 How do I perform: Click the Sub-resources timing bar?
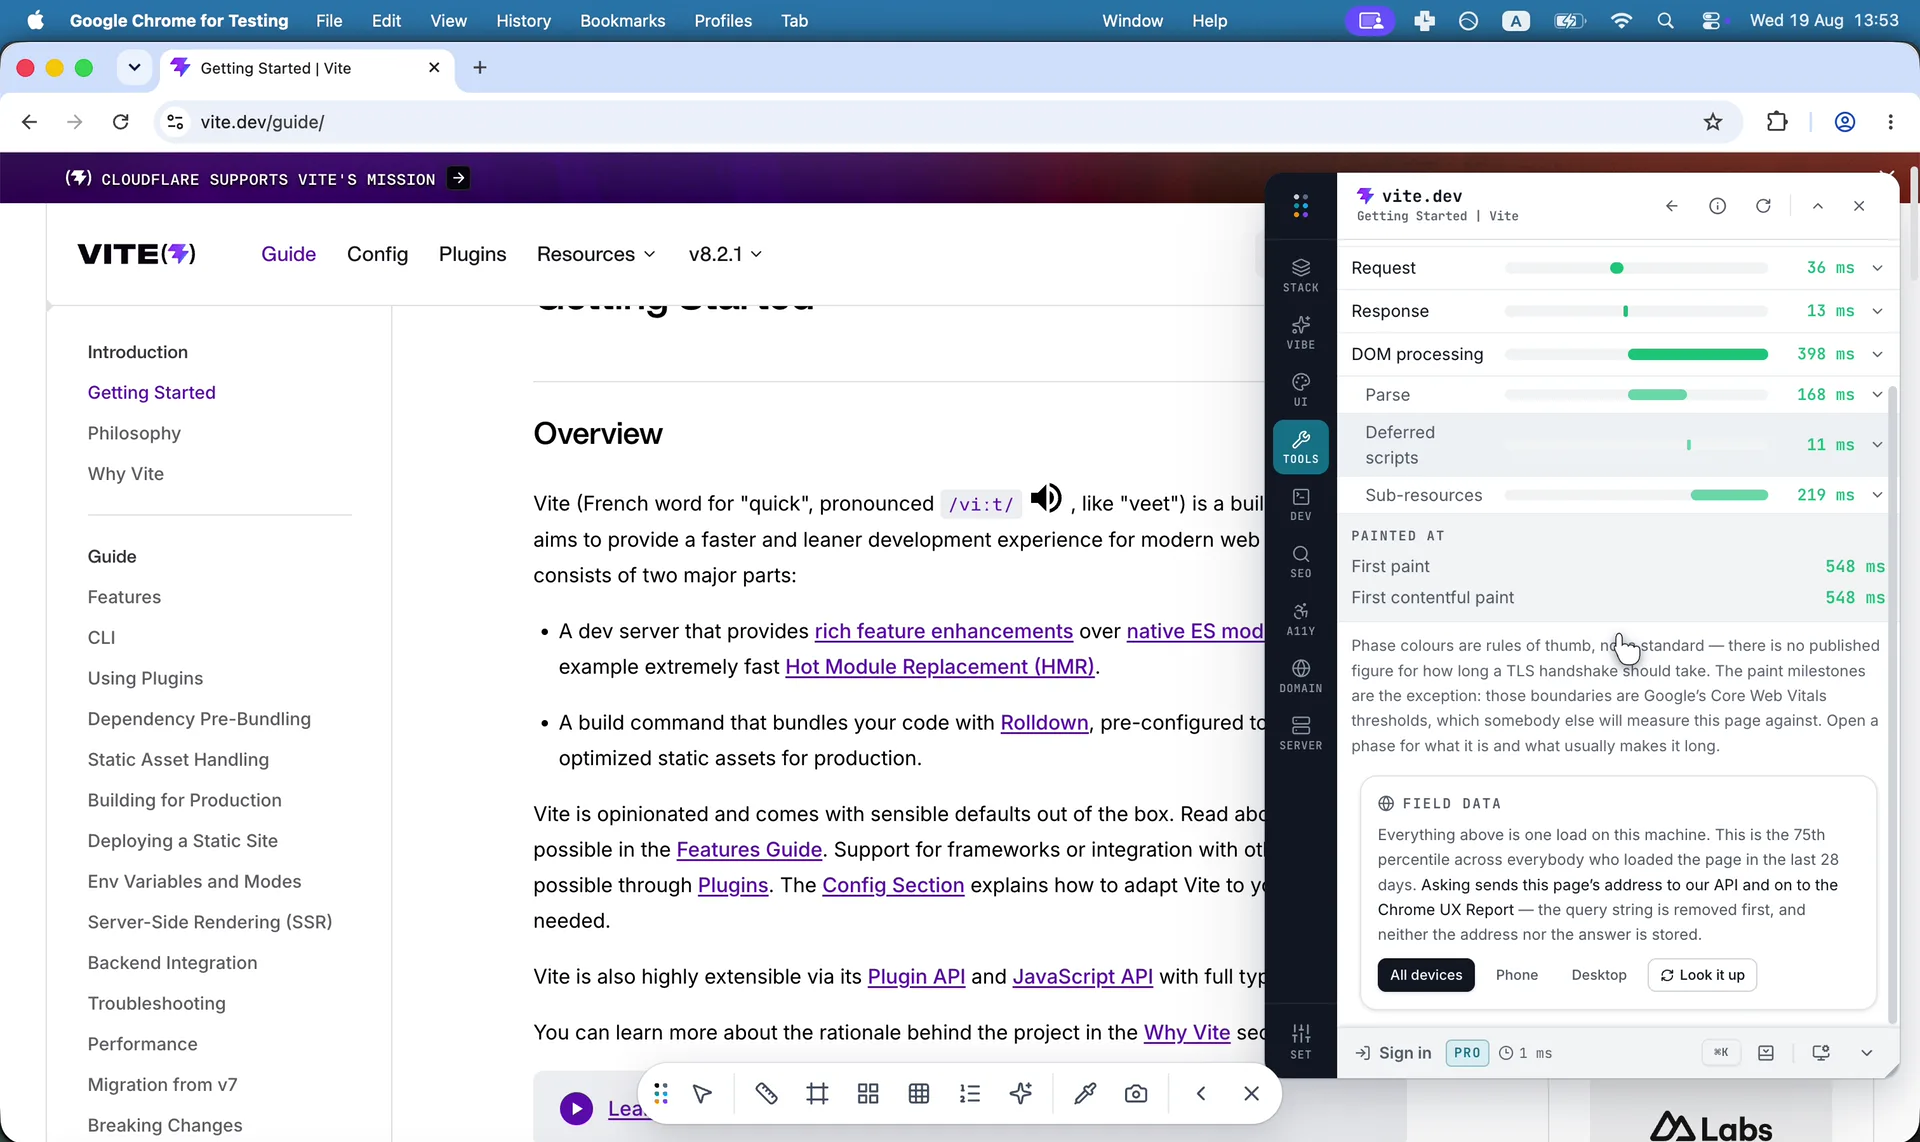click(x=1636, y=495)
